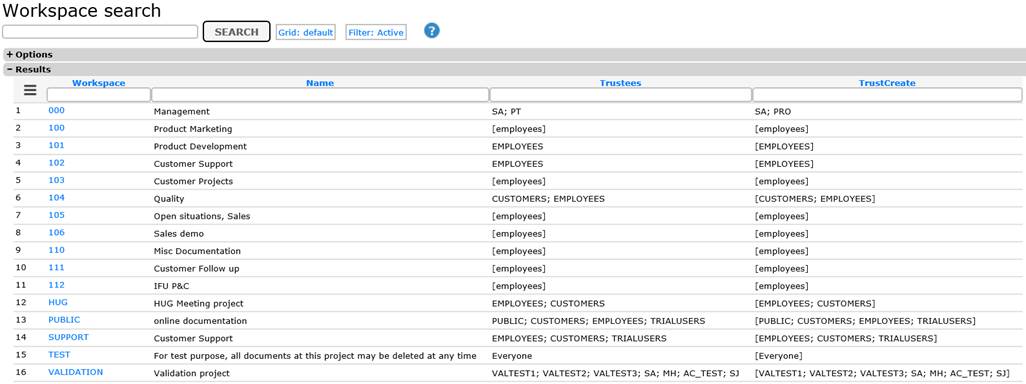The image size is (1026, 384).
Task: Click the TrustCreate column filter field
Action: coord(888,95)
